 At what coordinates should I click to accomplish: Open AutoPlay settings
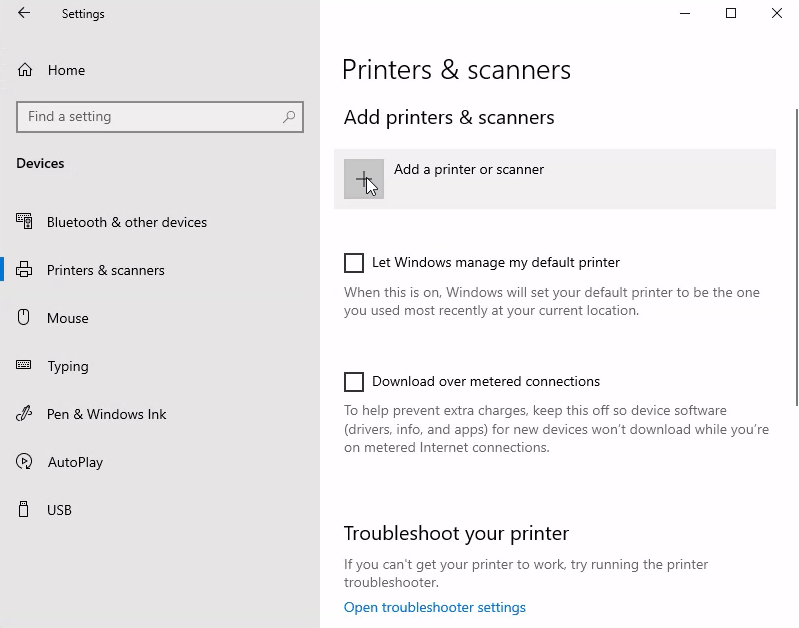coord(75,462)
